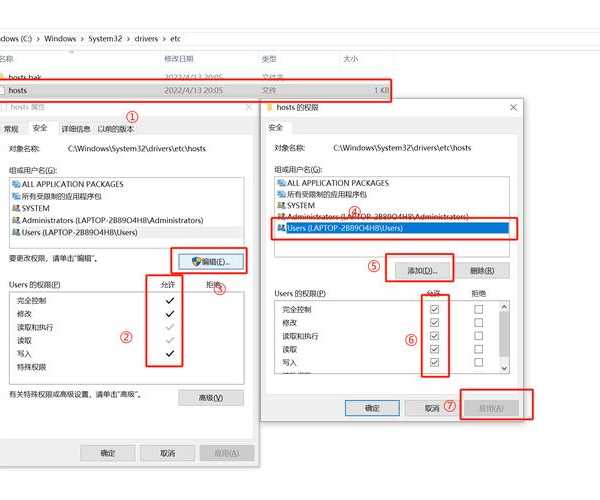The image size is (600, 500).
Task: Select ALL APPLICATION PACKAGES in hosts 属性 list
Action: (72, 184)
